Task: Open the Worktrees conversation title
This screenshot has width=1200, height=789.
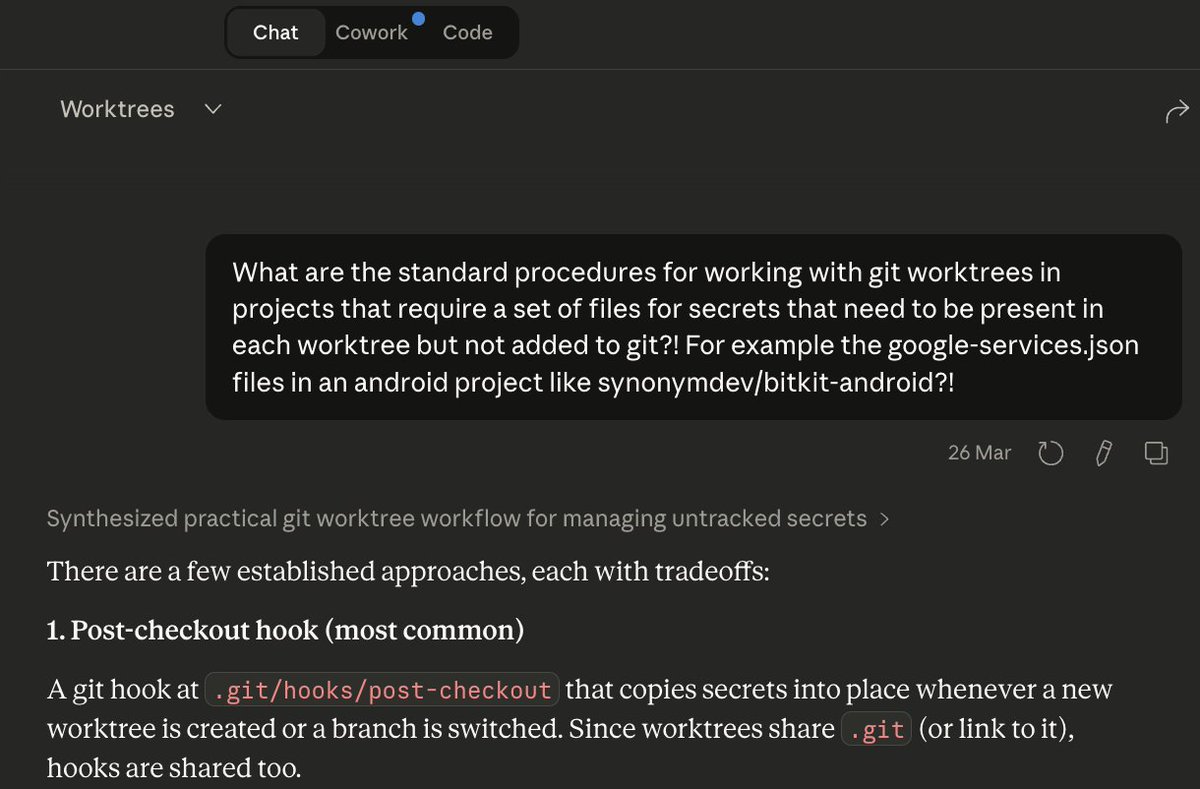Action: [x=117, y=109]
